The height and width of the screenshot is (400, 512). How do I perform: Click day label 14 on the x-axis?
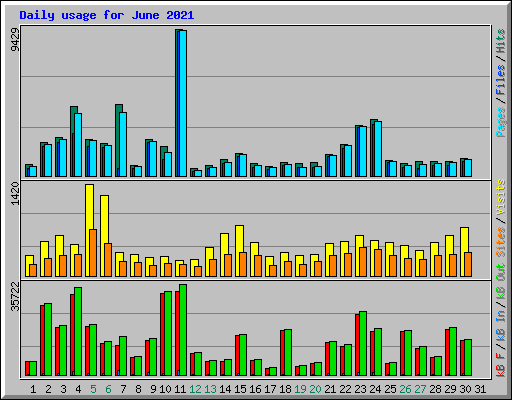[225, 389]
